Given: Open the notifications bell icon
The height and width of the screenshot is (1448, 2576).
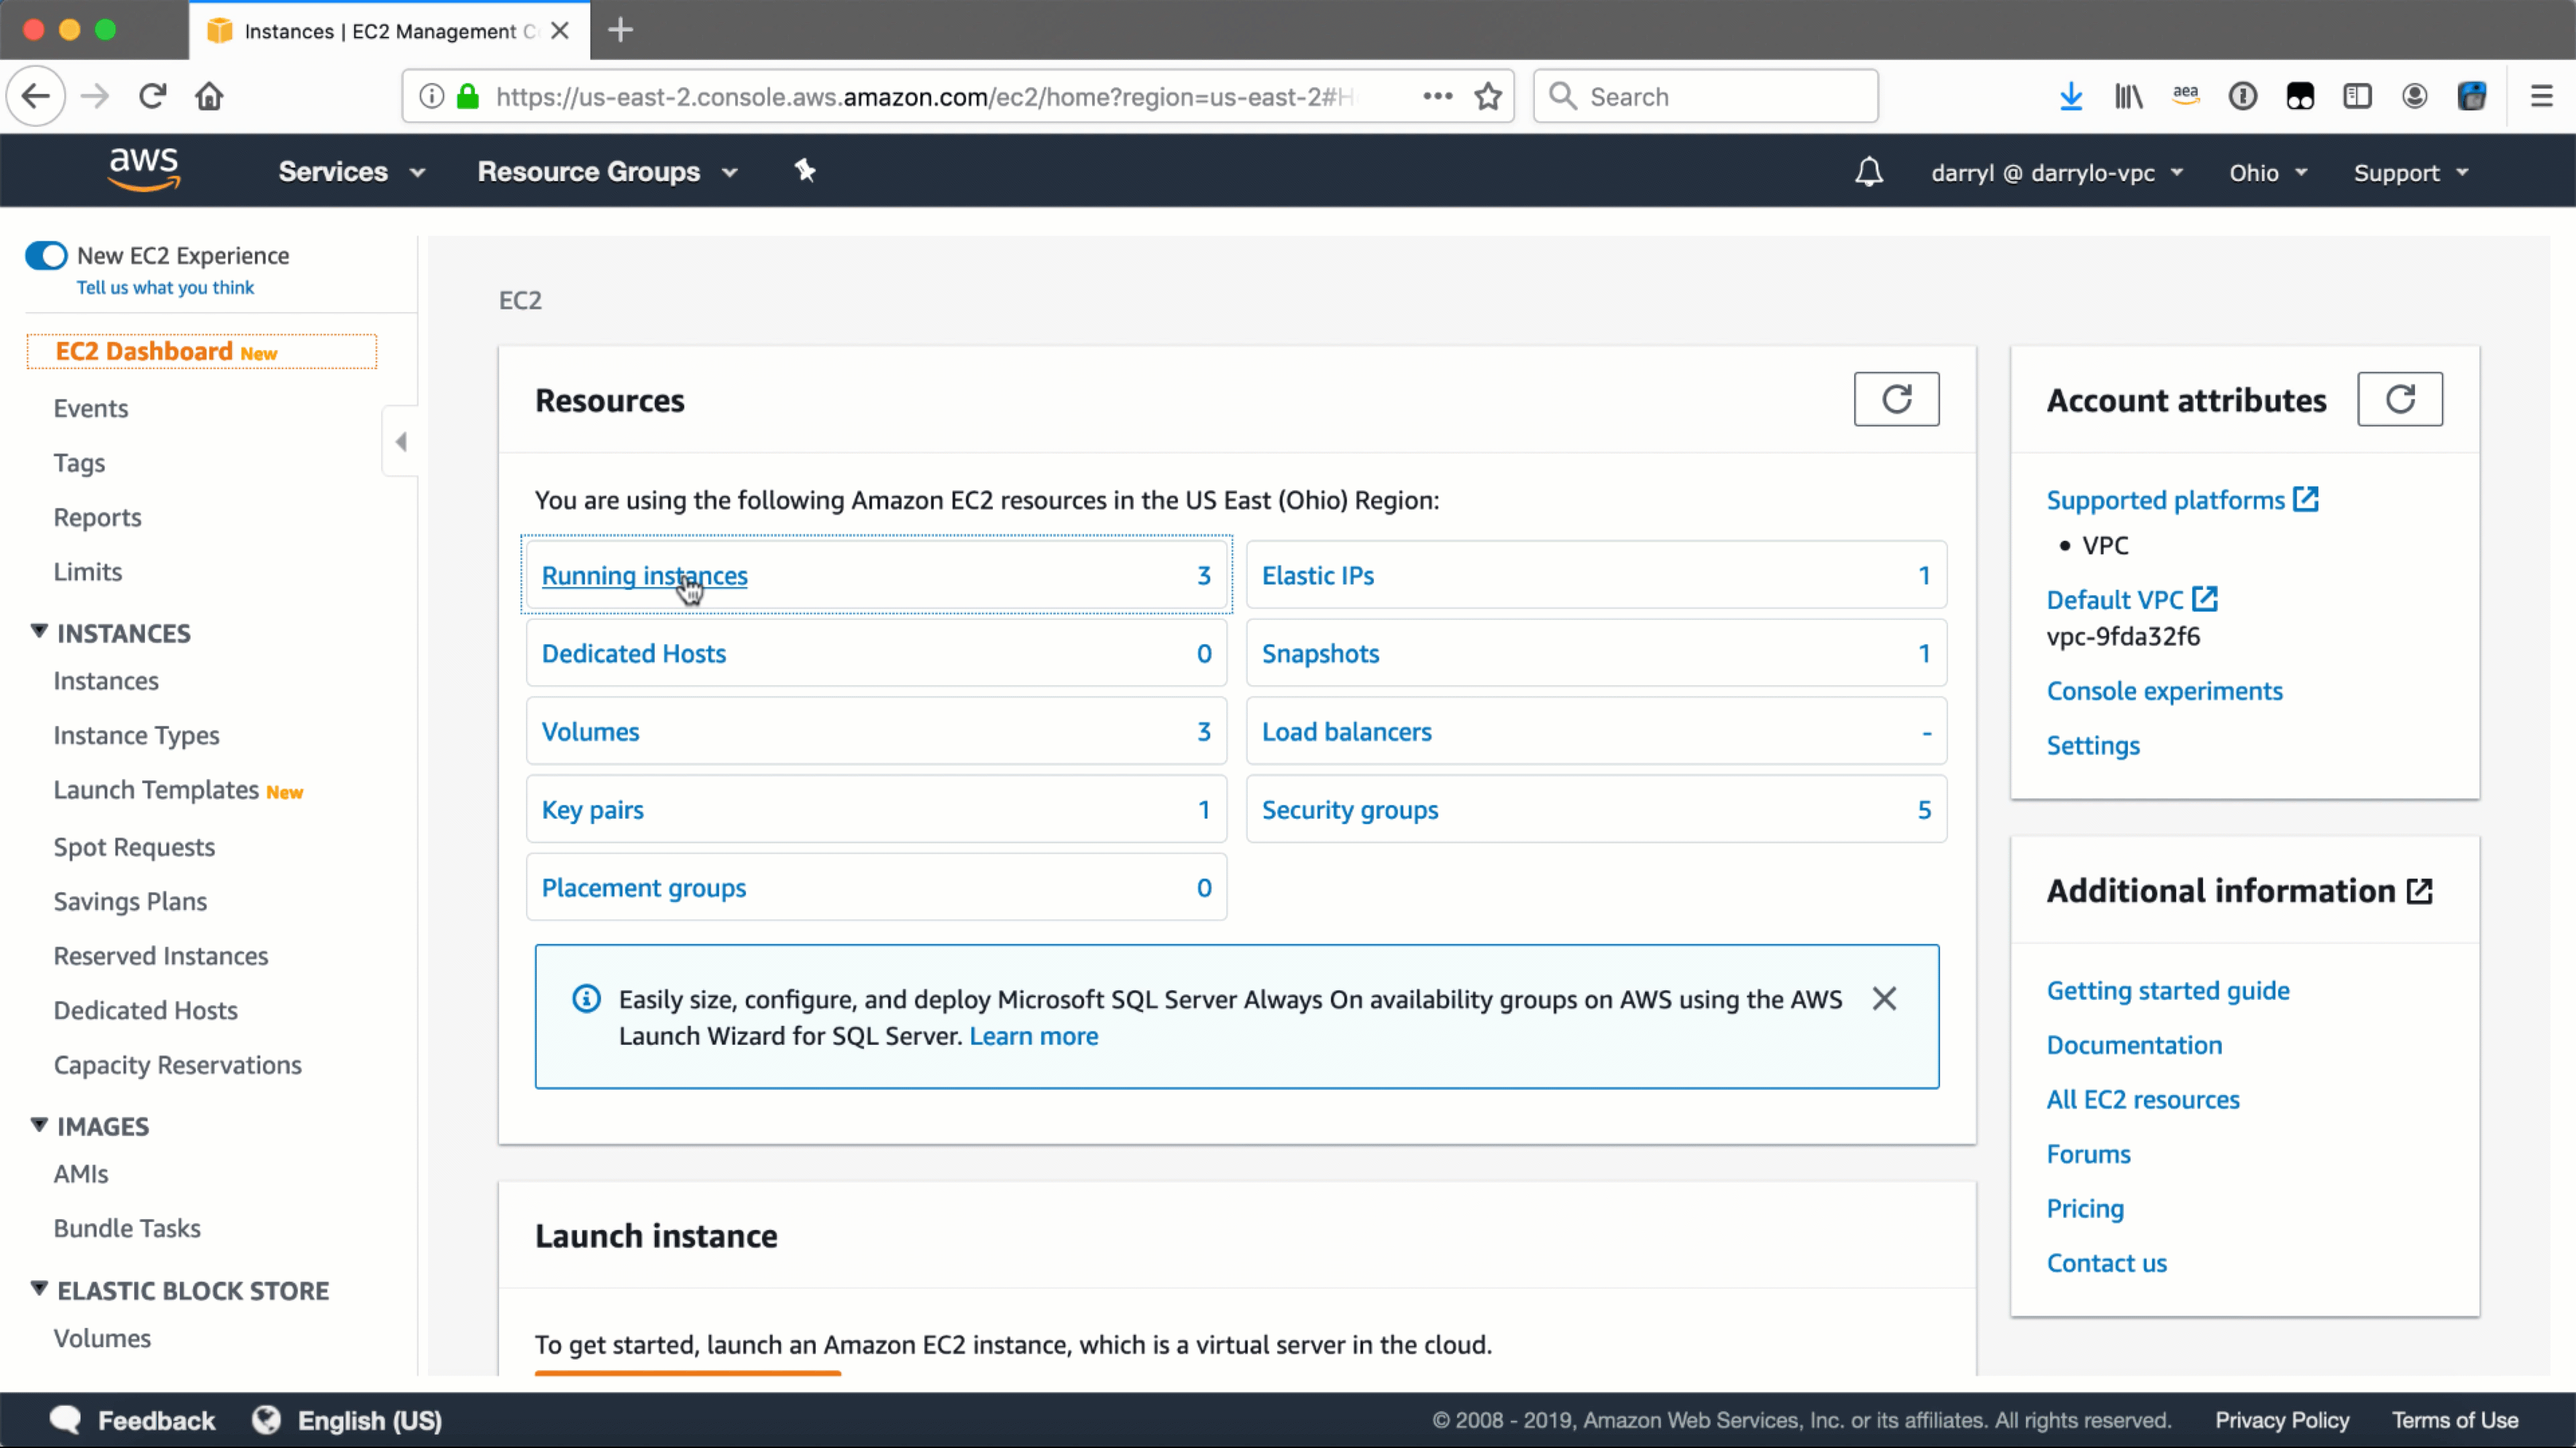Looking at the screenshot, I should 1868,172.
